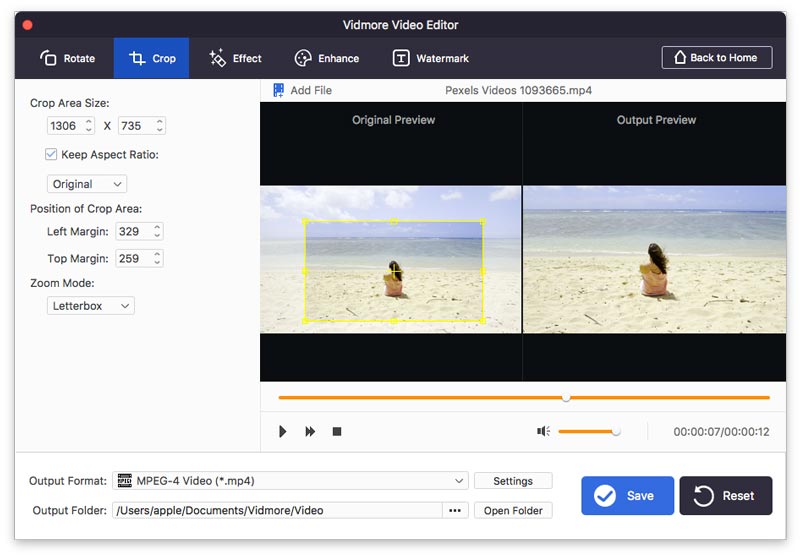Save the cropped video

pos(627,495)
